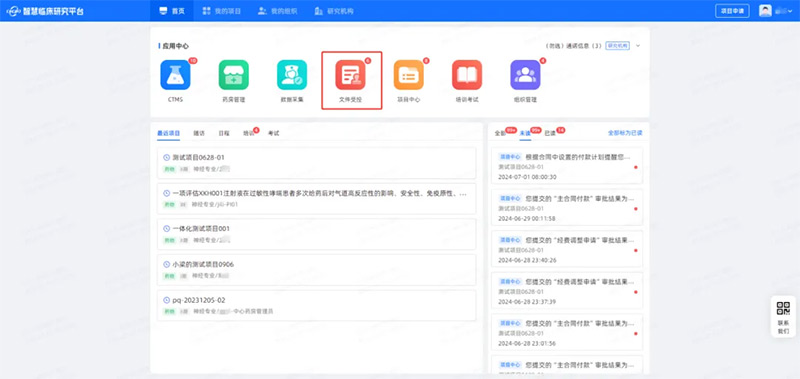
Task: Click the QR code contact-us widget
Action: click(783, 316)
